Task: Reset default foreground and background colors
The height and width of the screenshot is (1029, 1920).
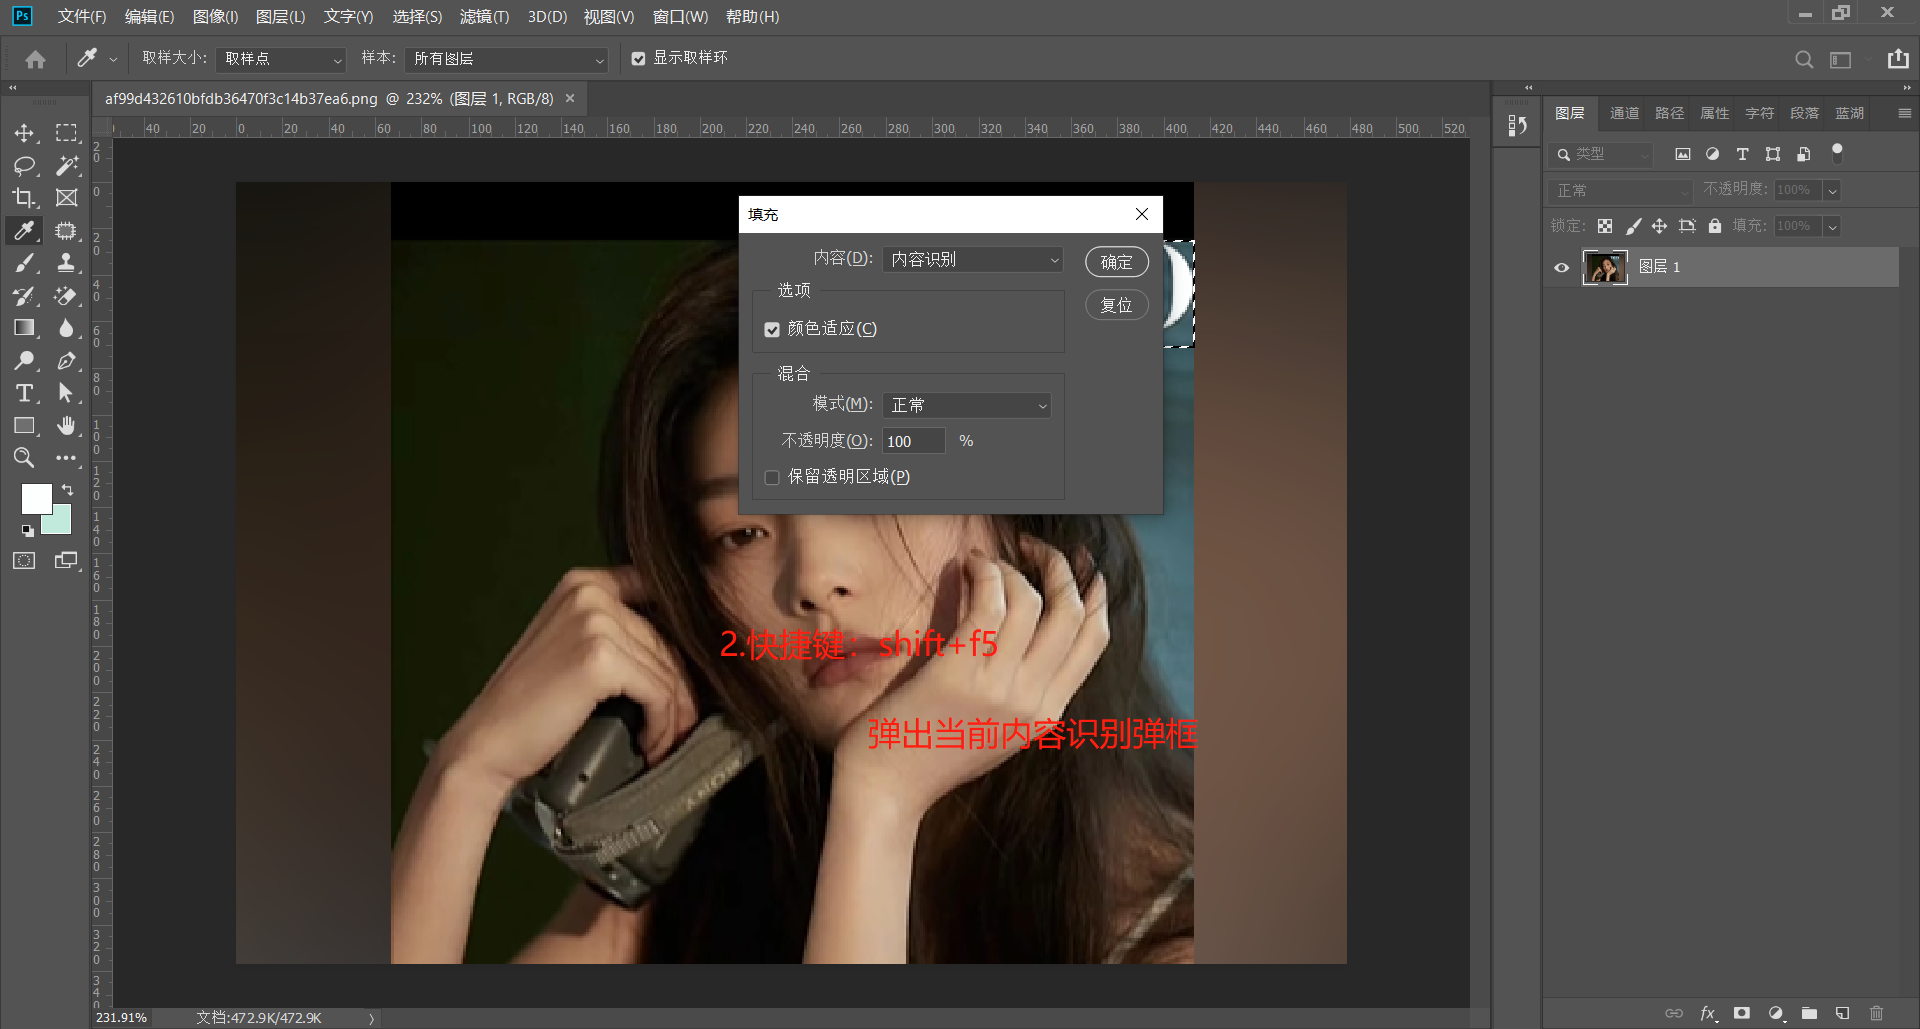Action: 27,531
